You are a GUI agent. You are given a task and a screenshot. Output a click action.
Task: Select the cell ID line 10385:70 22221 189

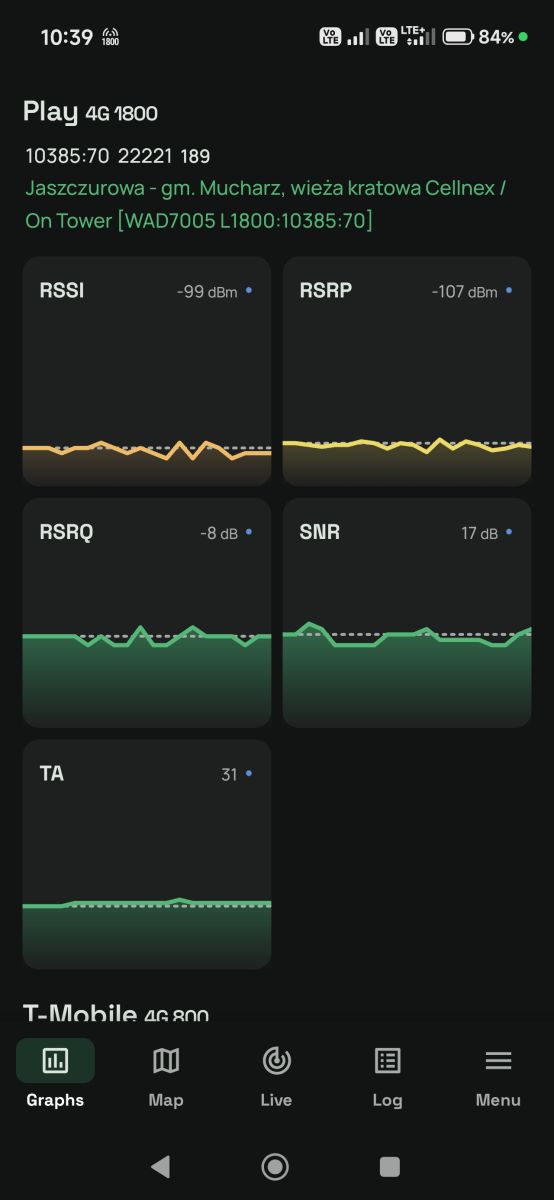point(118,156)
